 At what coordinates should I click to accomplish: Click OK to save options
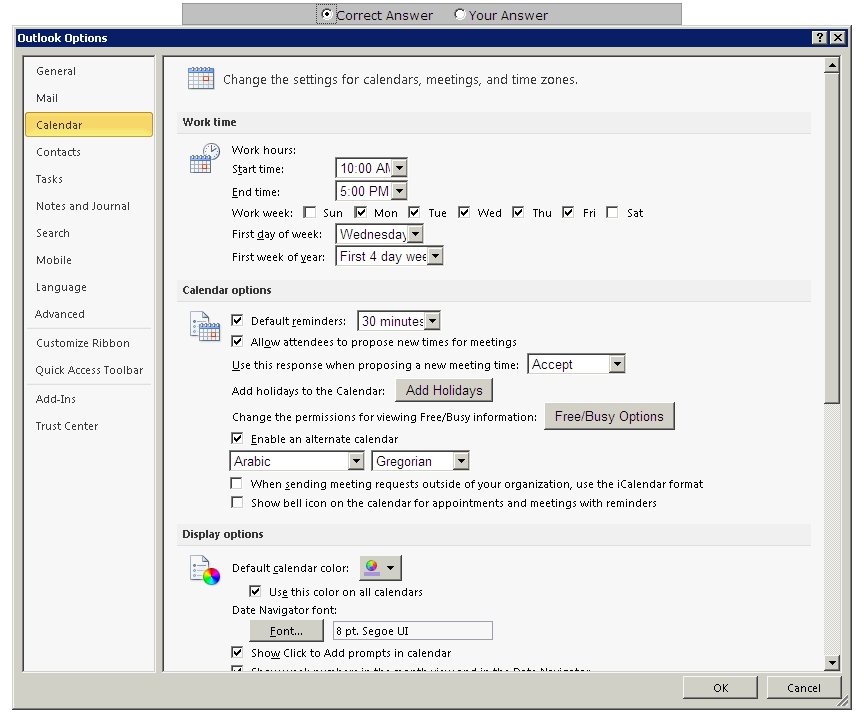click(x=720, y=688)
